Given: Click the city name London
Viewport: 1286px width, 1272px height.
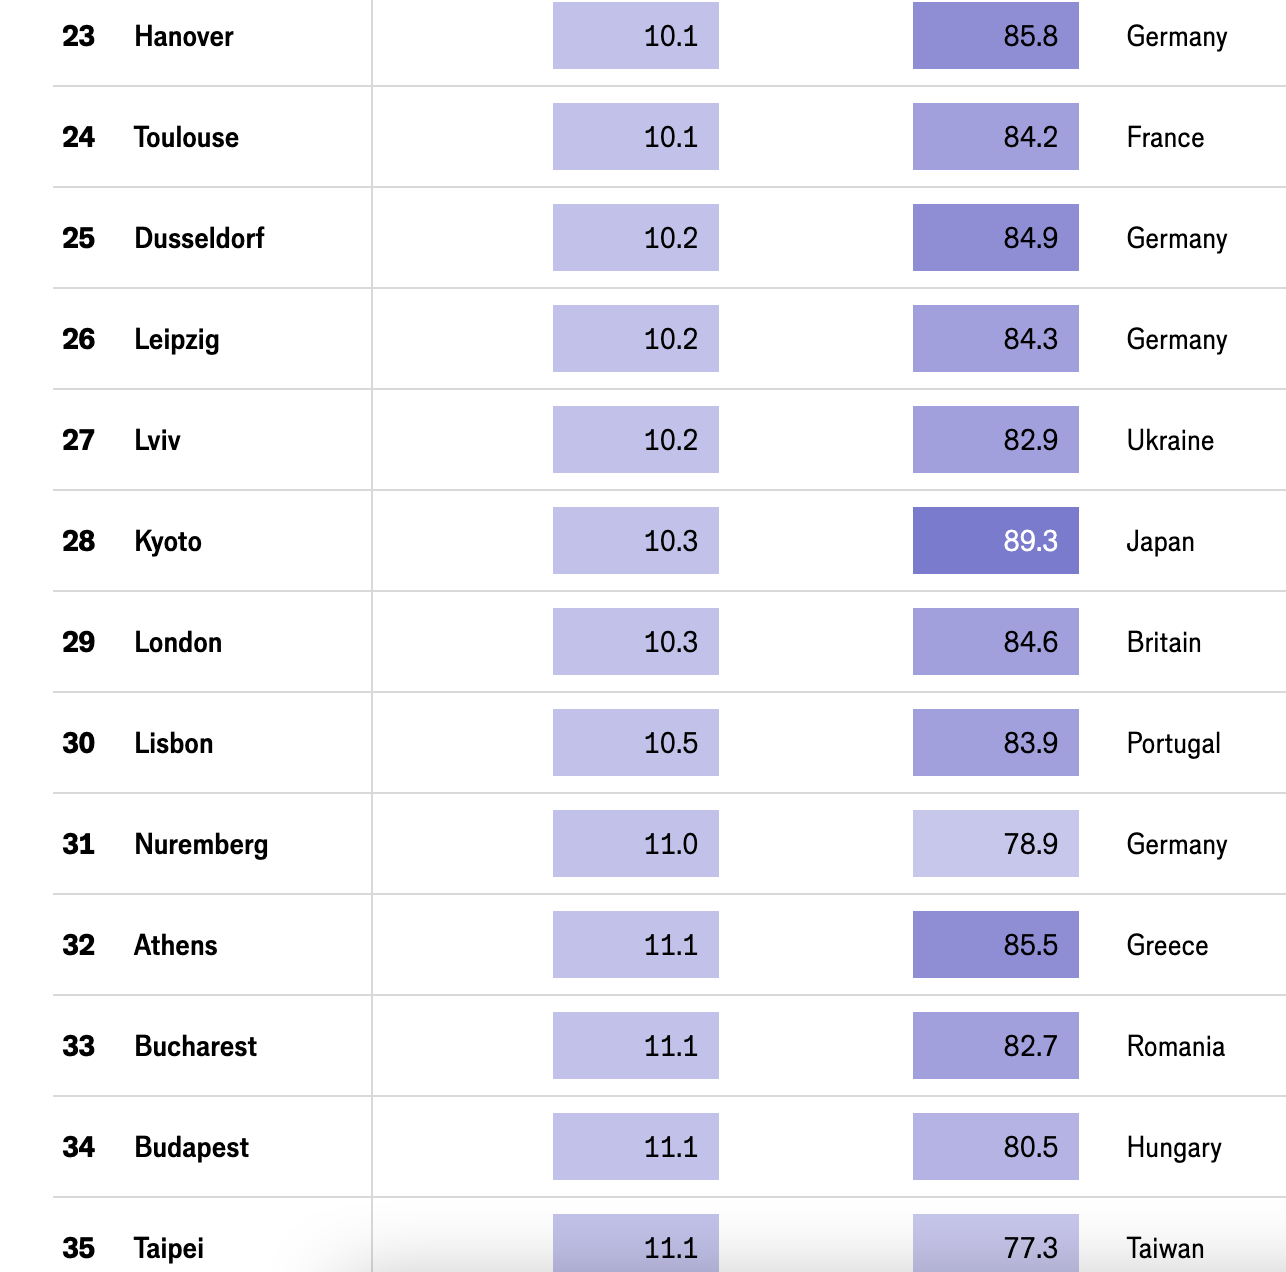Looking at the screenshot, I should (178, 642).
